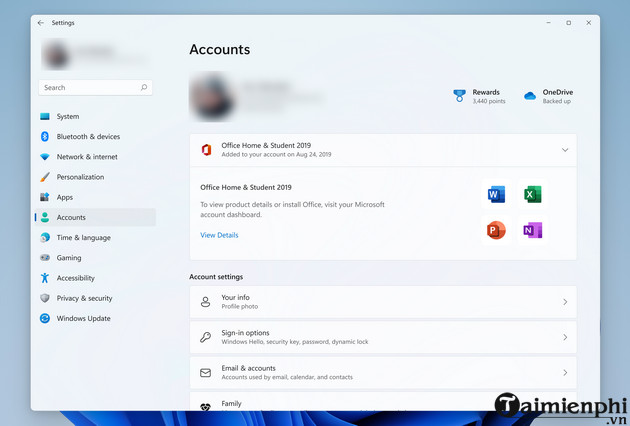The width and height of the screenshot is (630, 426).
Task: Click the search magnifier icon
Action: [144, 88]
